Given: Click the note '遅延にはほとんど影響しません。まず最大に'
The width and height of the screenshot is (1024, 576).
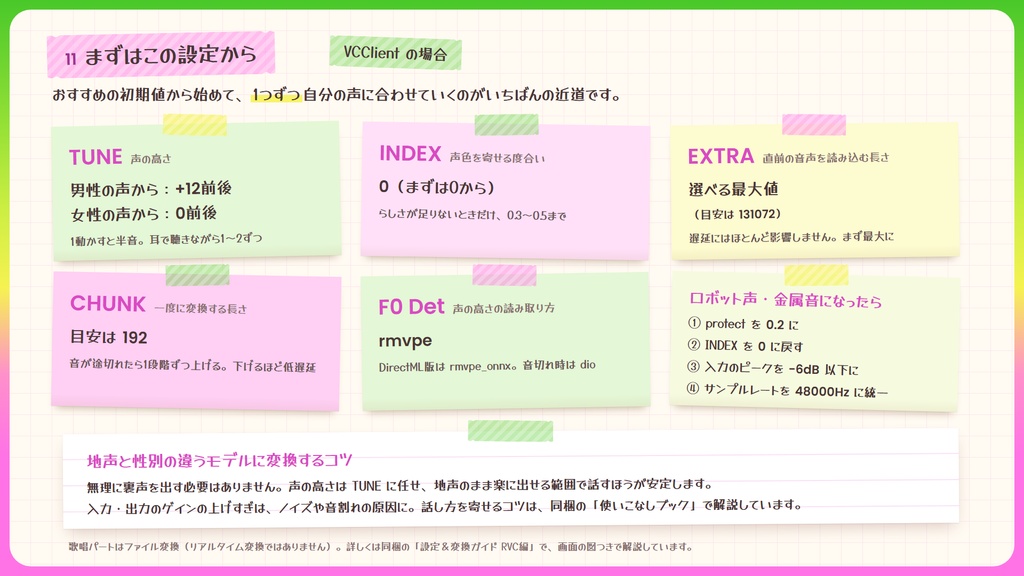Looking at the screenshot, I should click(x=791, y=237).
